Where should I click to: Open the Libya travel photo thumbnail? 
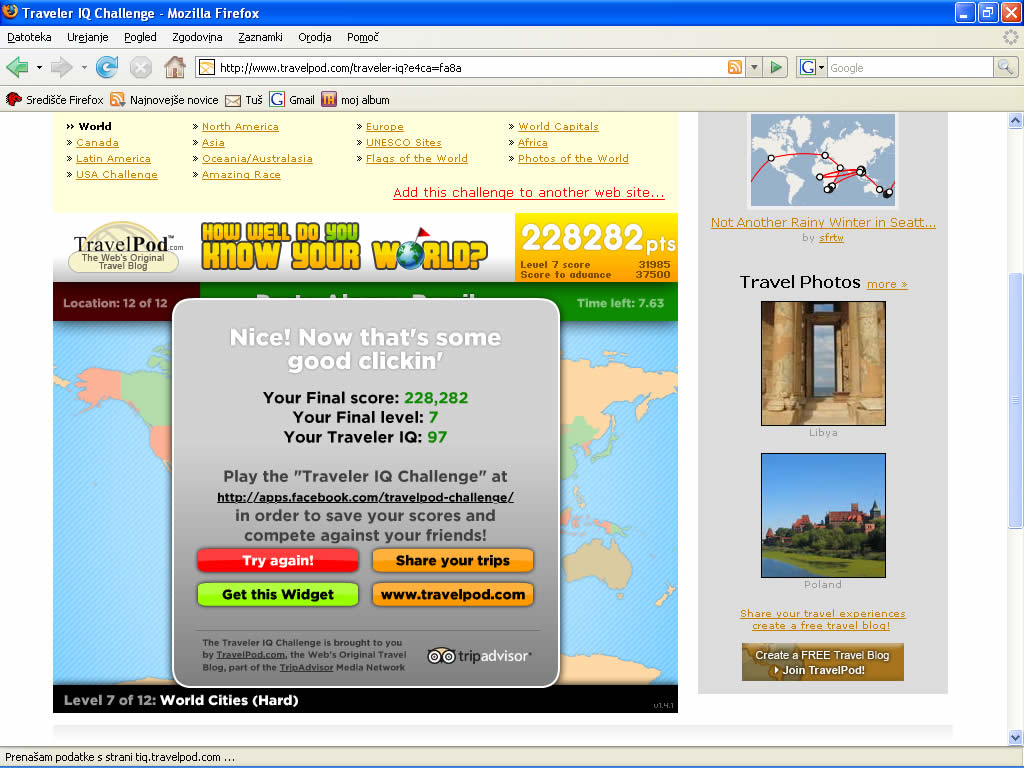tap(823, 363)
